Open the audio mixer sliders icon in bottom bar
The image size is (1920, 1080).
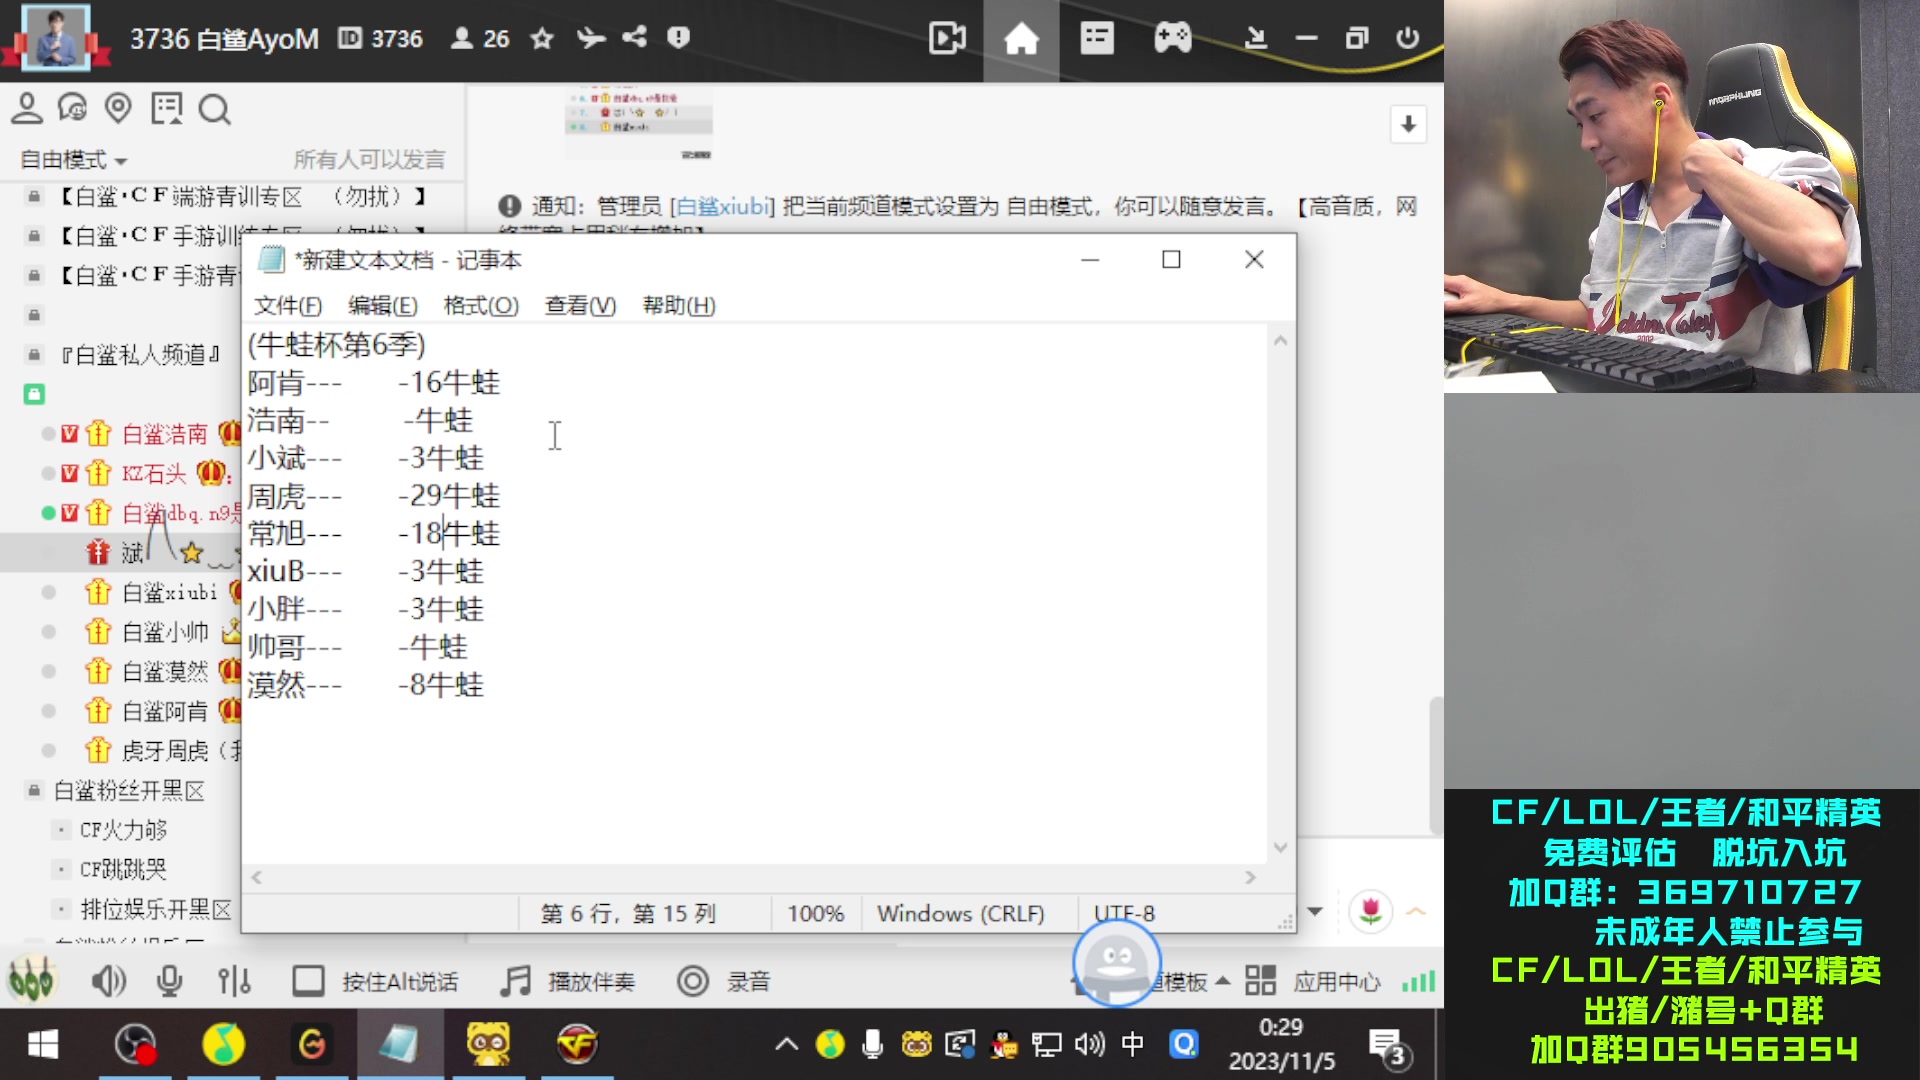click(x=233, y=981)
